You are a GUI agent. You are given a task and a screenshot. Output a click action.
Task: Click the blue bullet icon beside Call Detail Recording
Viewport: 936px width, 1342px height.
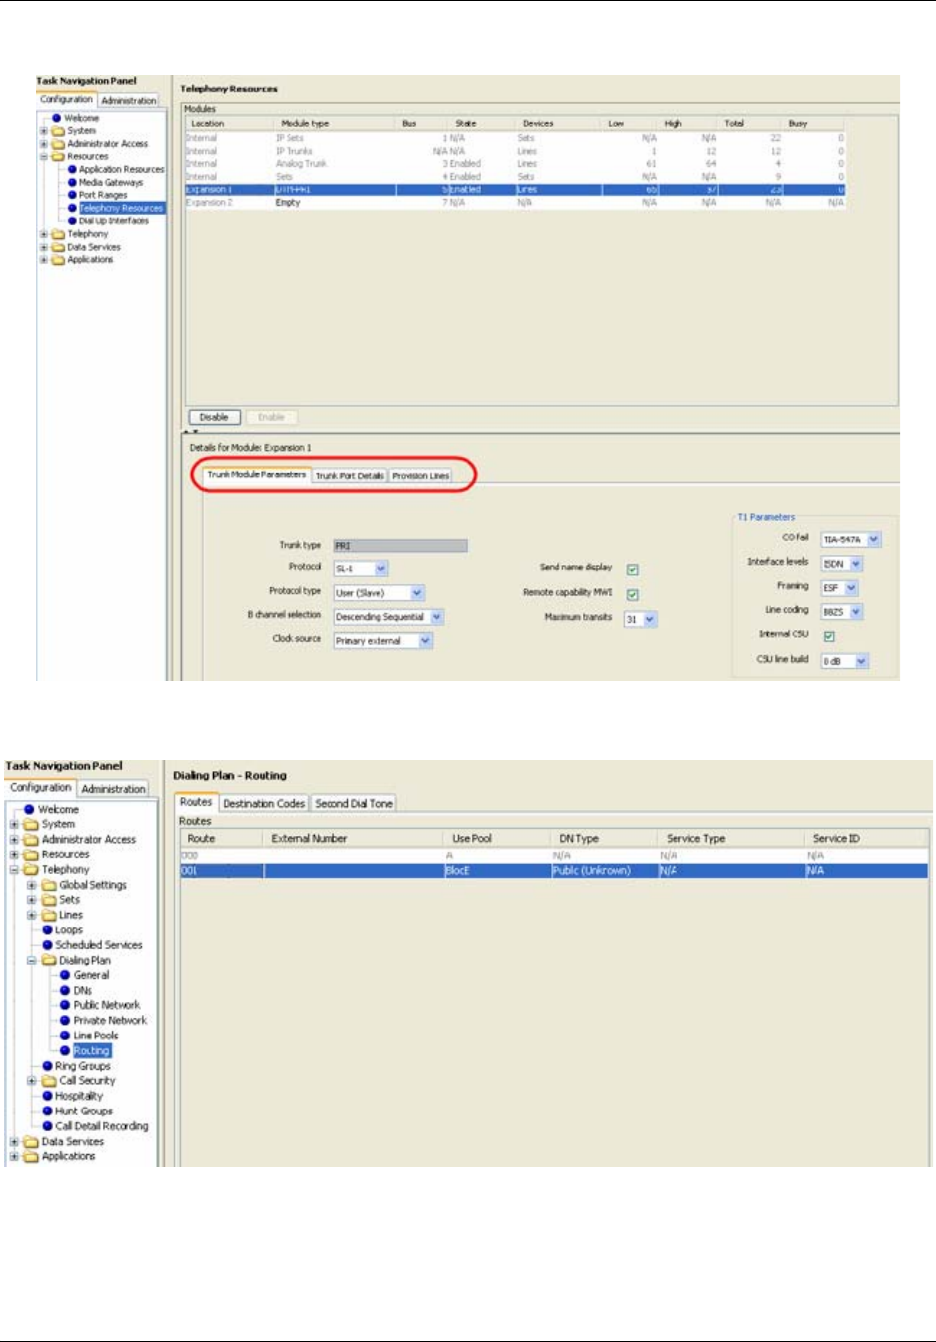pos(47,1126)
